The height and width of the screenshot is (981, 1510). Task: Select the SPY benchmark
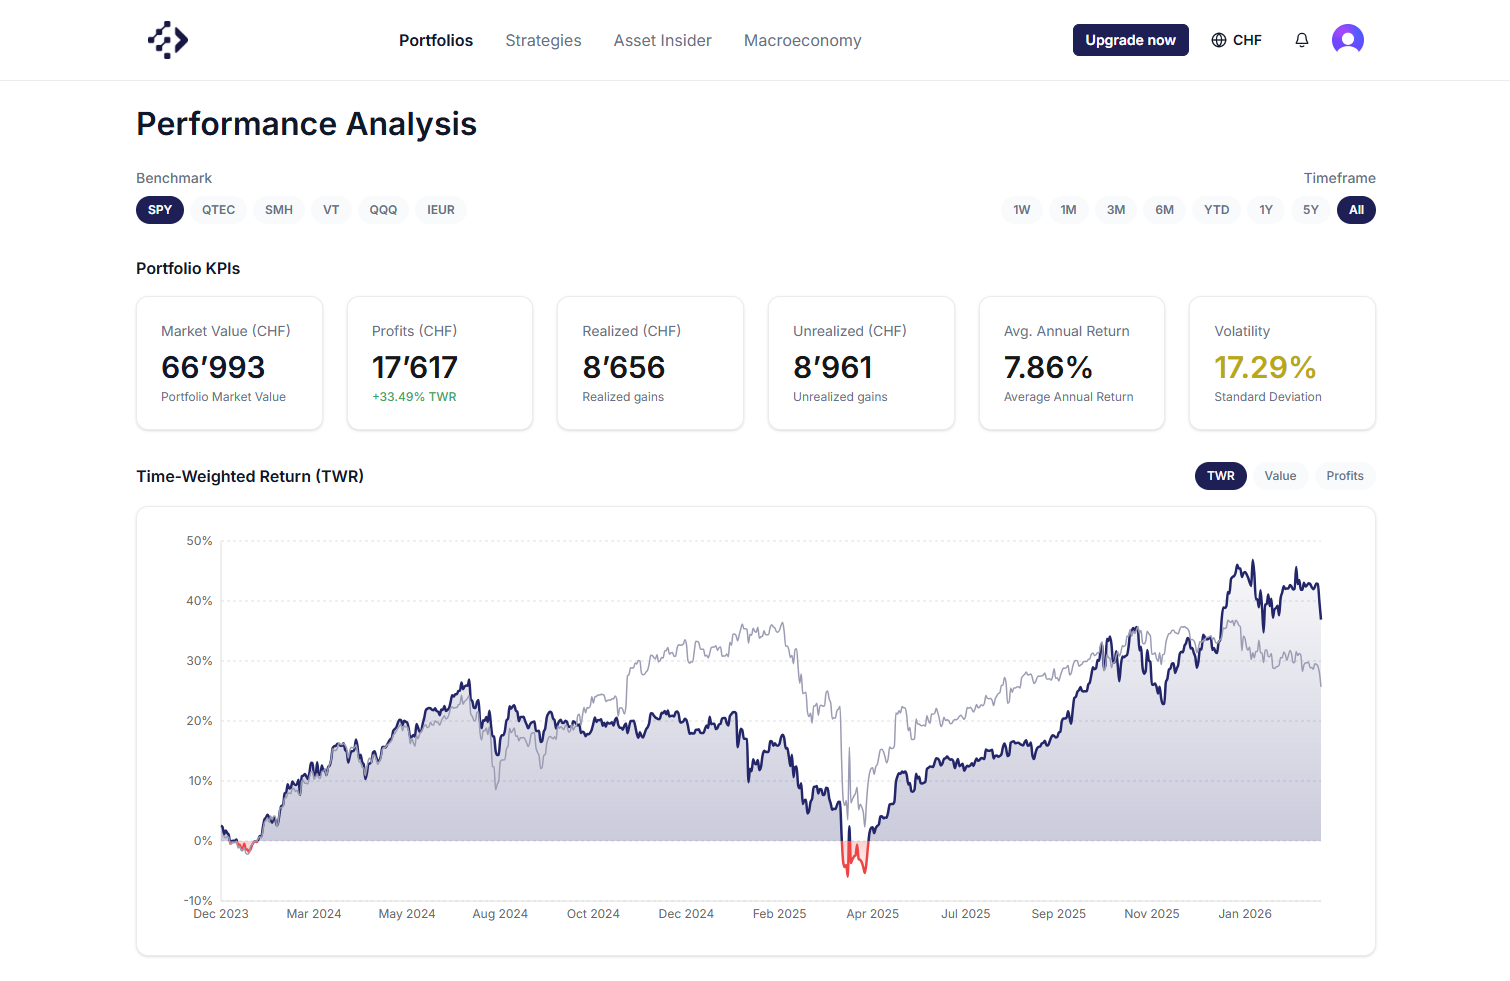[x=159, y=210]
